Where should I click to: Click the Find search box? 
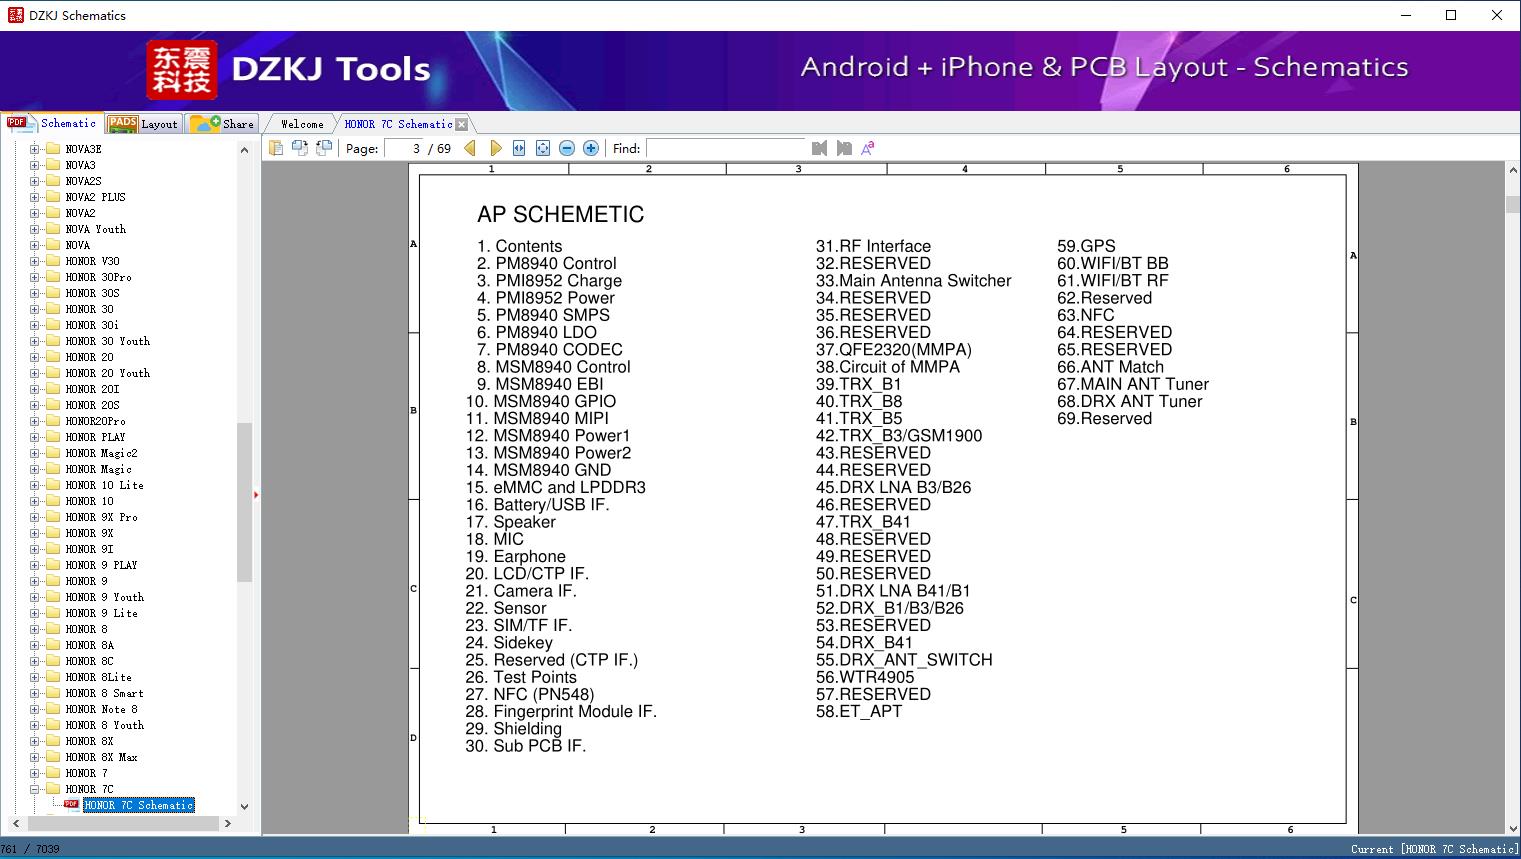[726, 148]
